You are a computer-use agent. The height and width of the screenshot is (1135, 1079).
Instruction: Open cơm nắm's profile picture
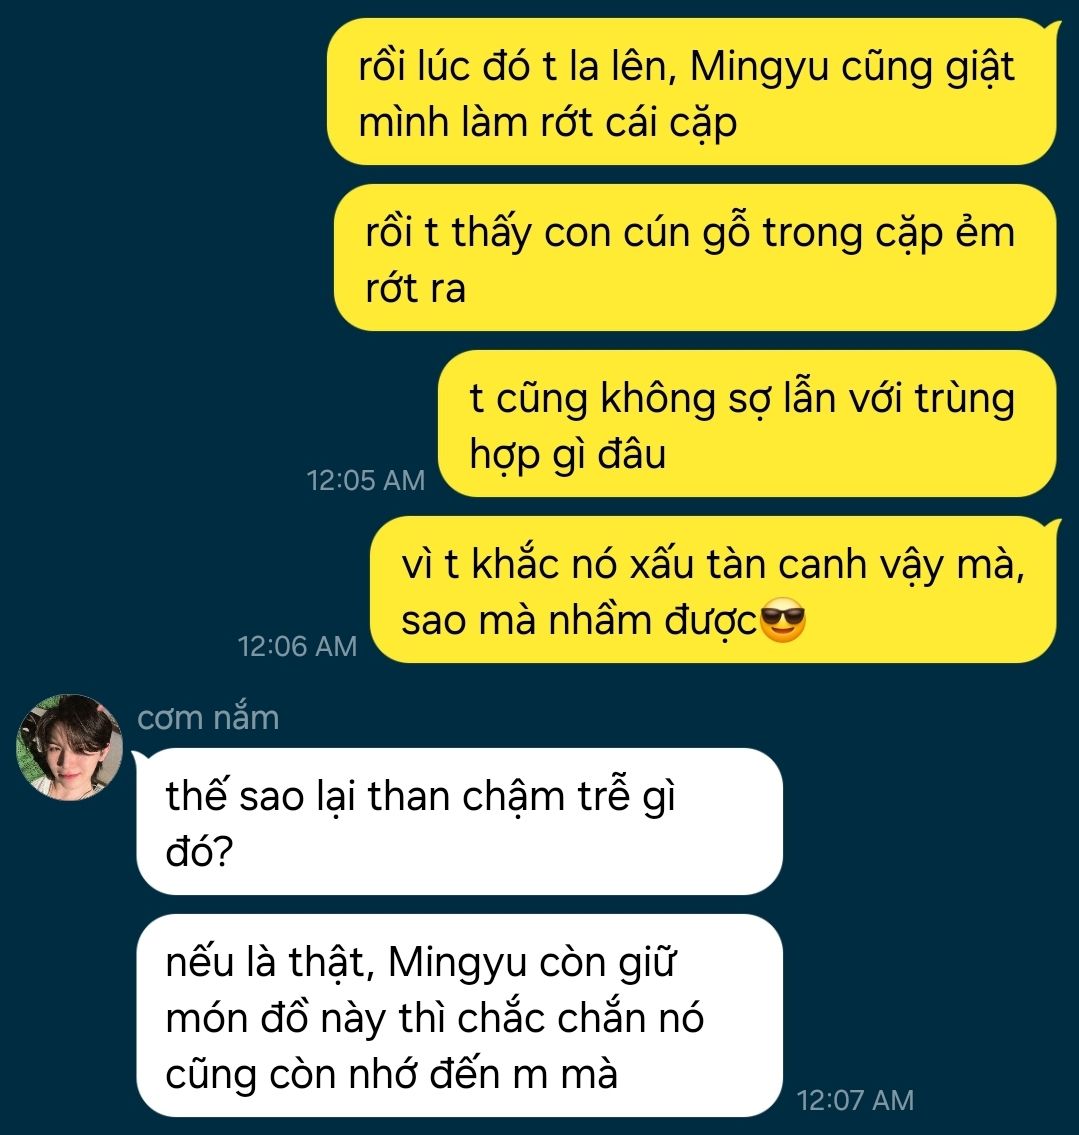[x=69, y=747]
